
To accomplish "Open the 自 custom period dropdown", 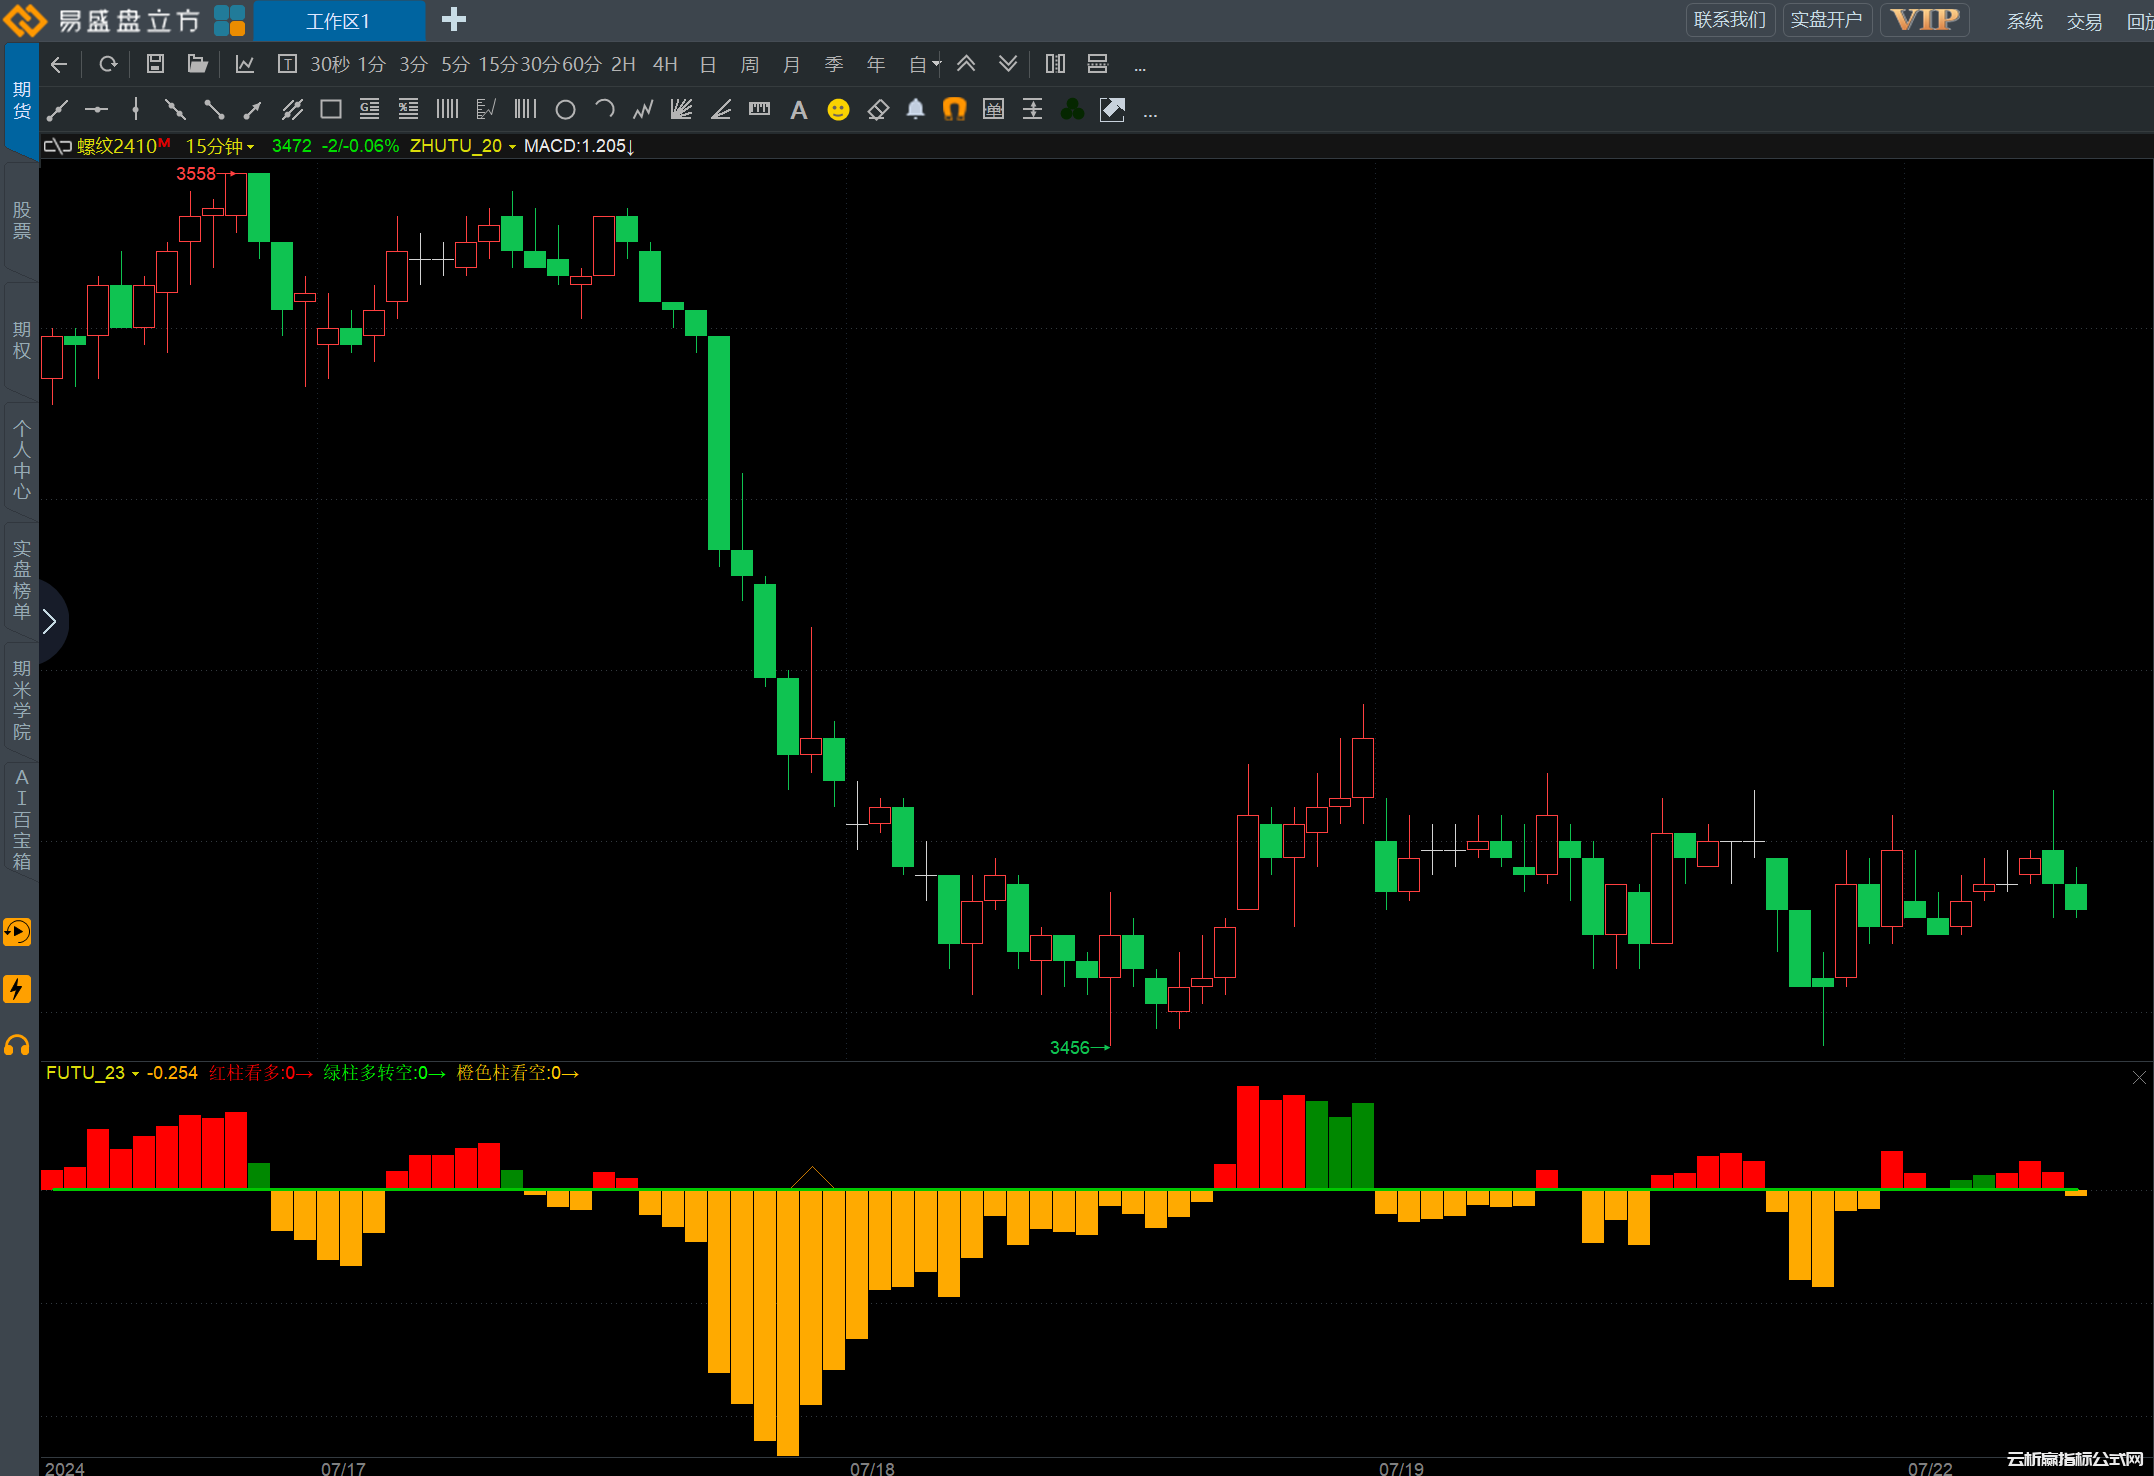I will [x=924, y=65].
